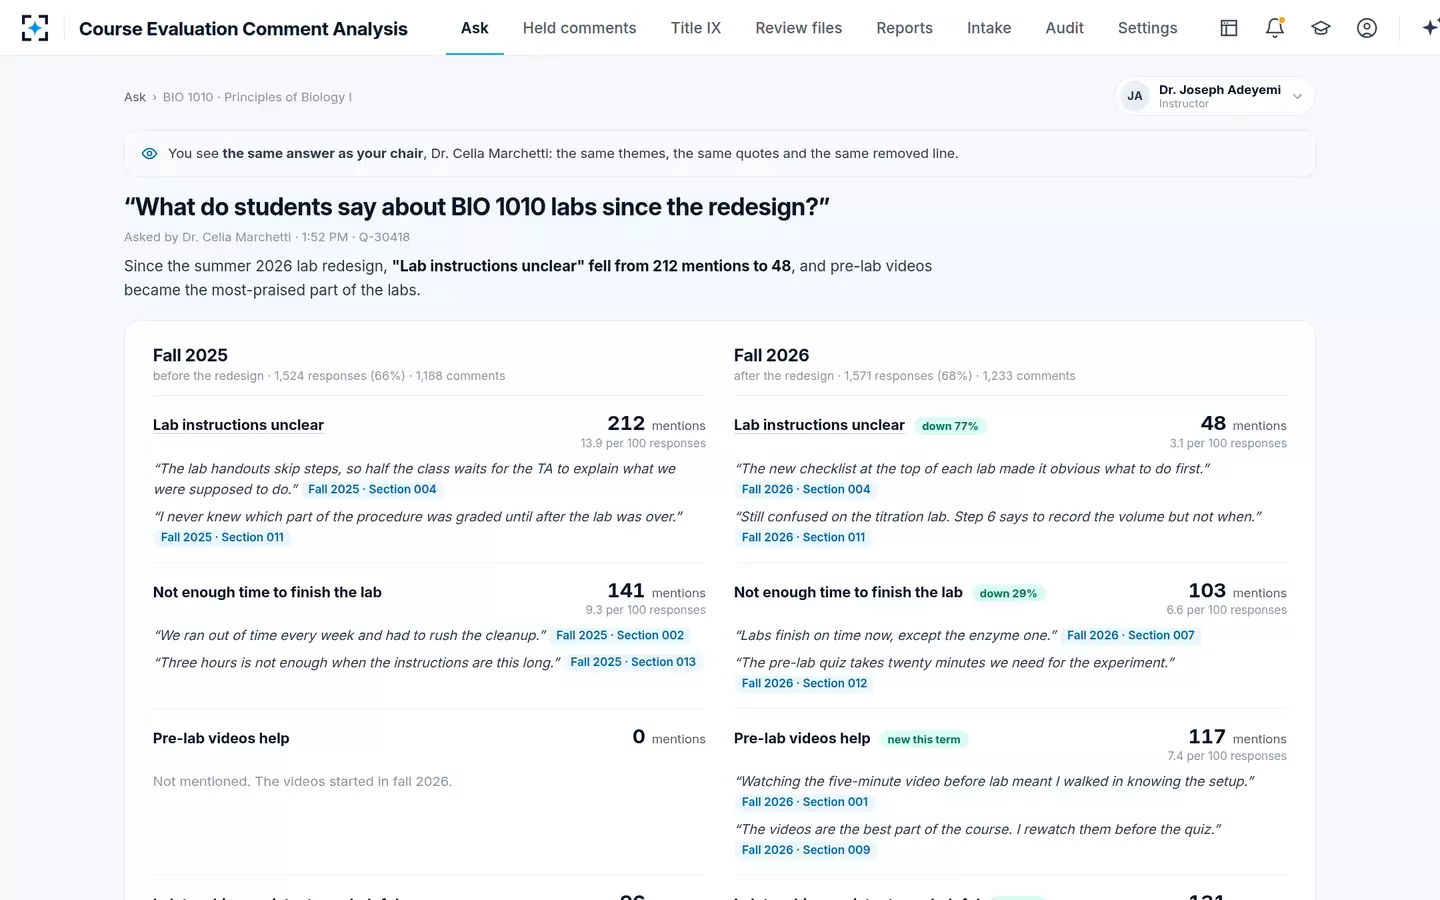Open the Intake tab
Image resolution: width=1440 pixels, height=900 pixels.
pyautogui.click(x=989, y=28)
